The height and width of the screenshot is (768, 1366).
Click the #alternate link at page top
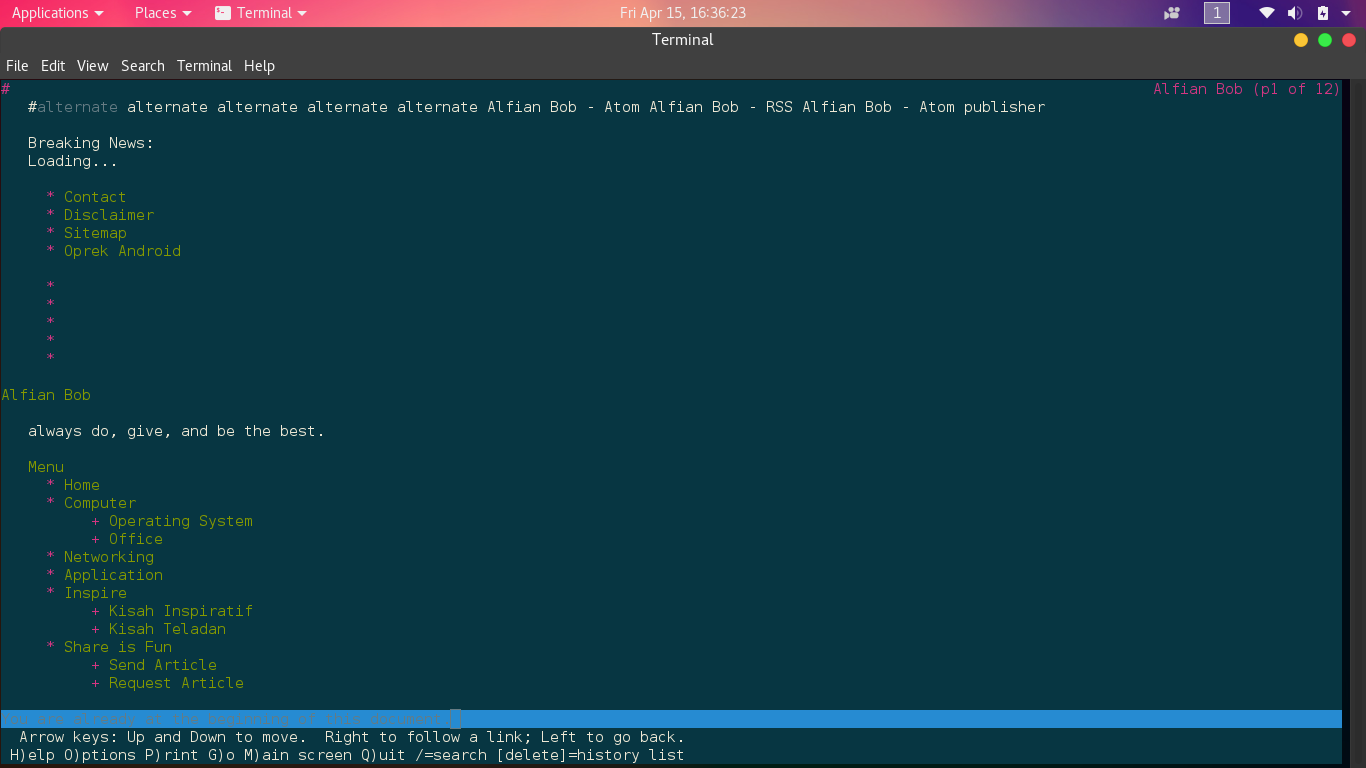point(73,107)
